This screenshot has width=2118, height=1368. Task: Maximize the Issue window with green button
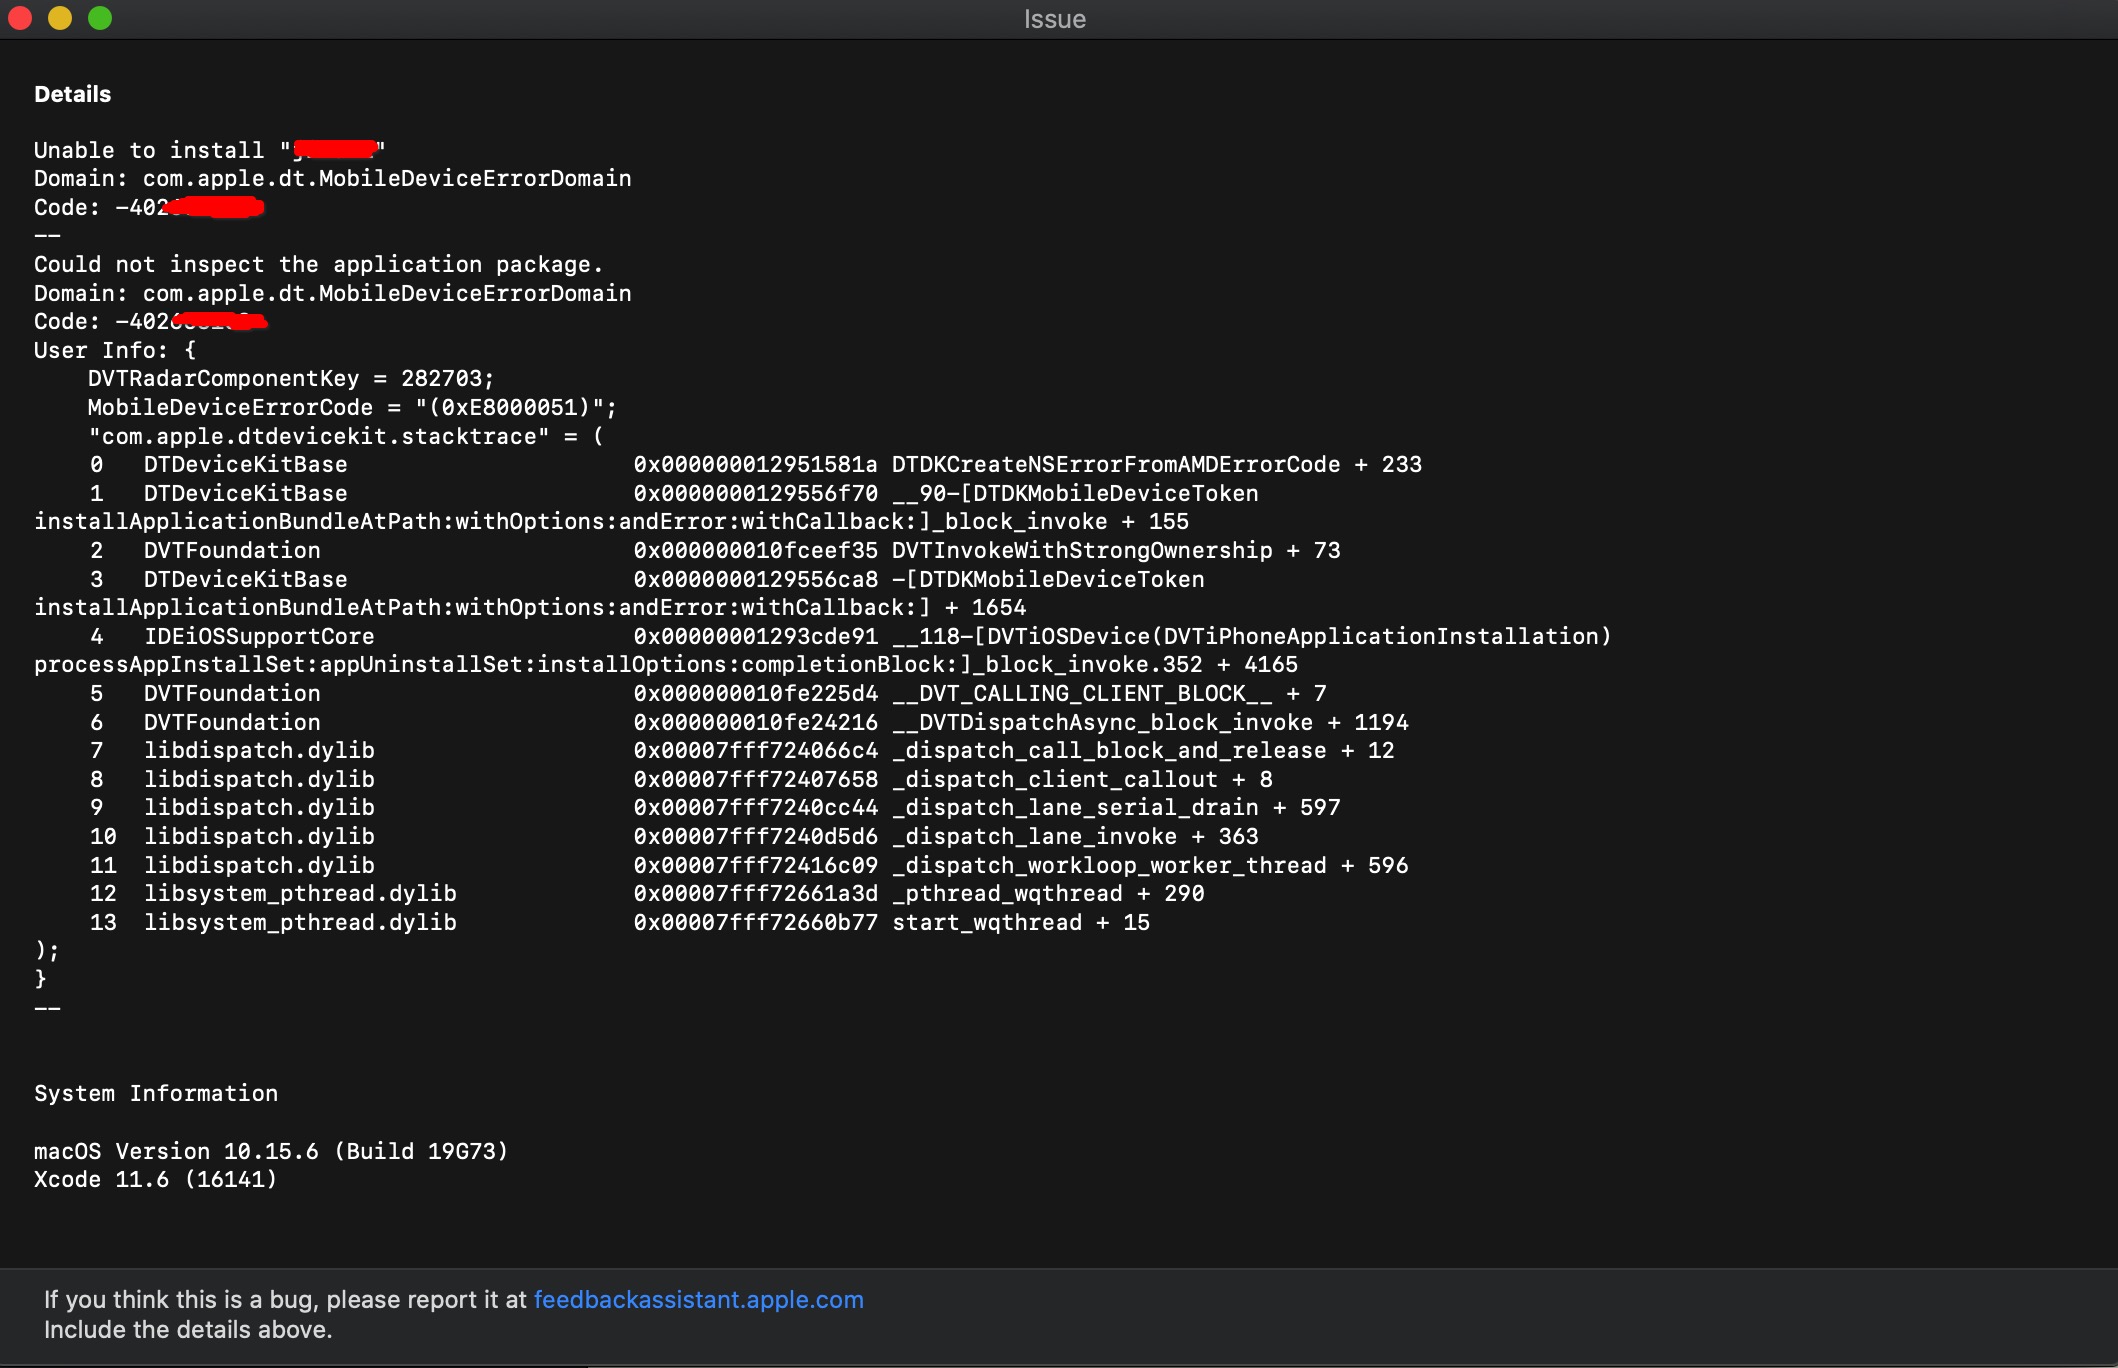pyautogui.click(x=100, y=18)
